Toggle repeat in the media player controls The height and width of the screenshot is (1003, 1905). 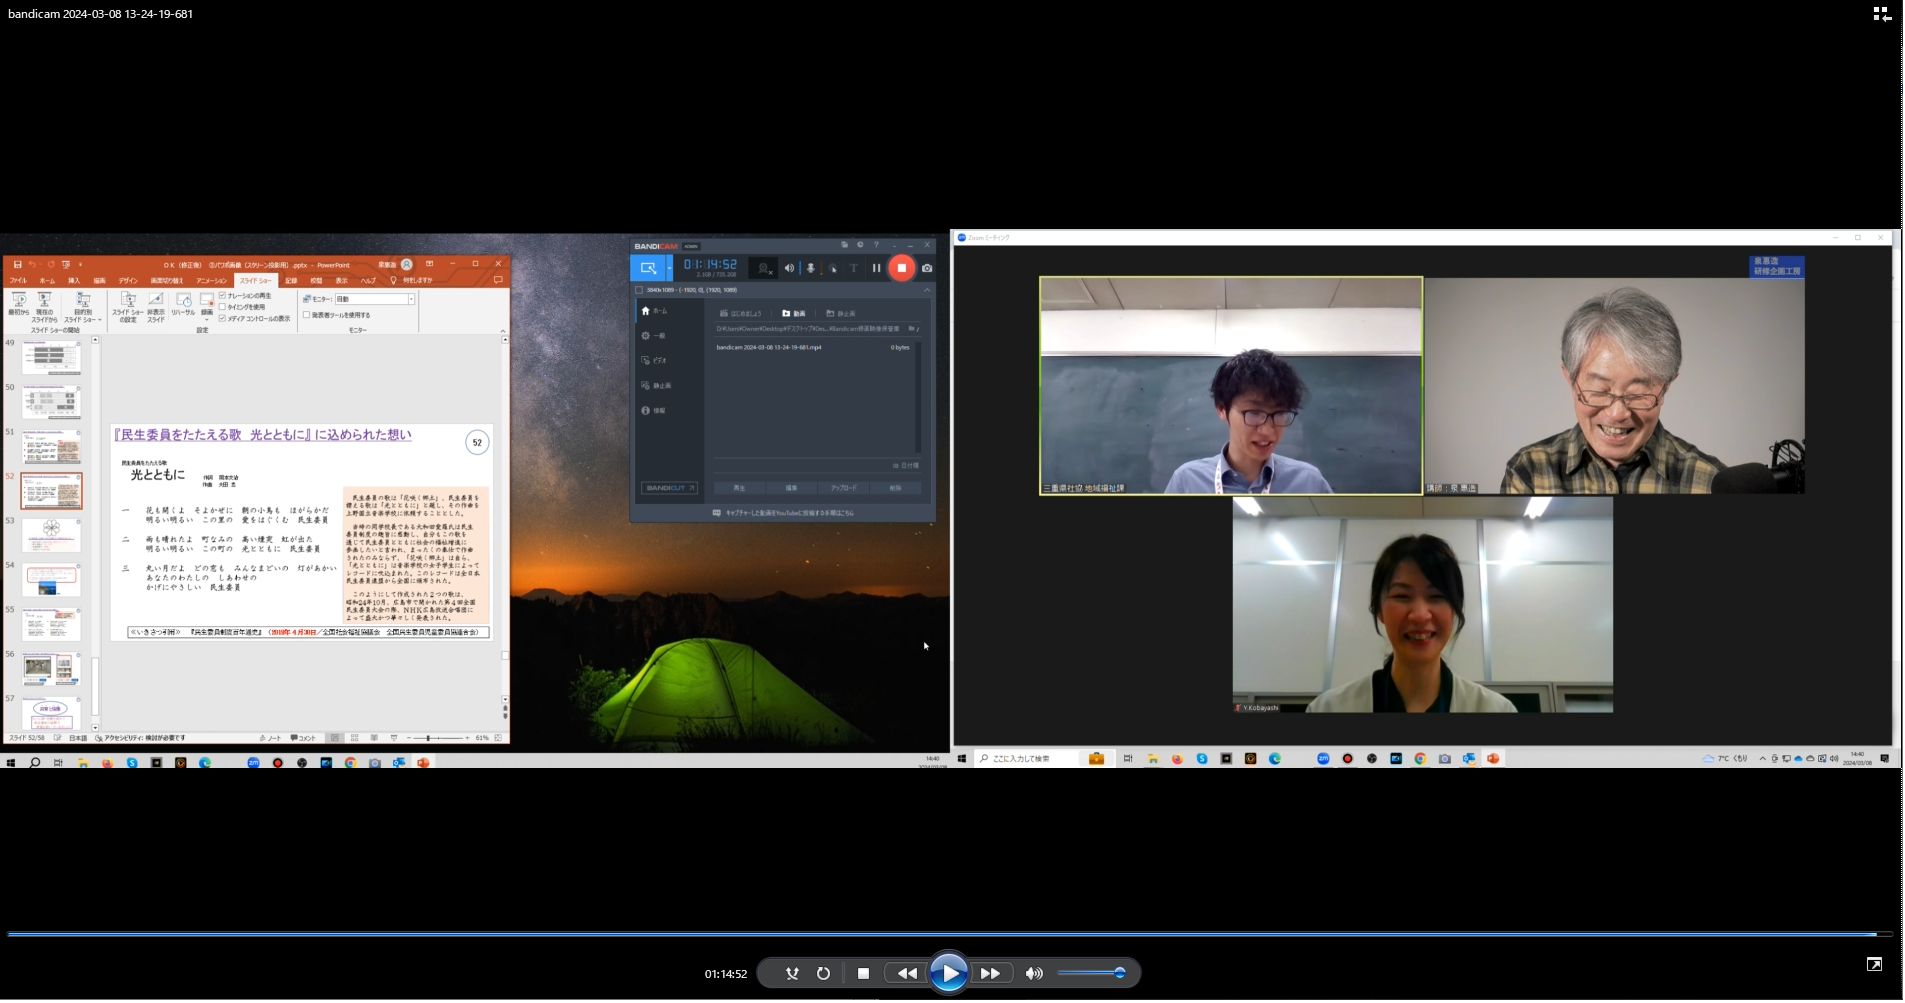[823, 974]
